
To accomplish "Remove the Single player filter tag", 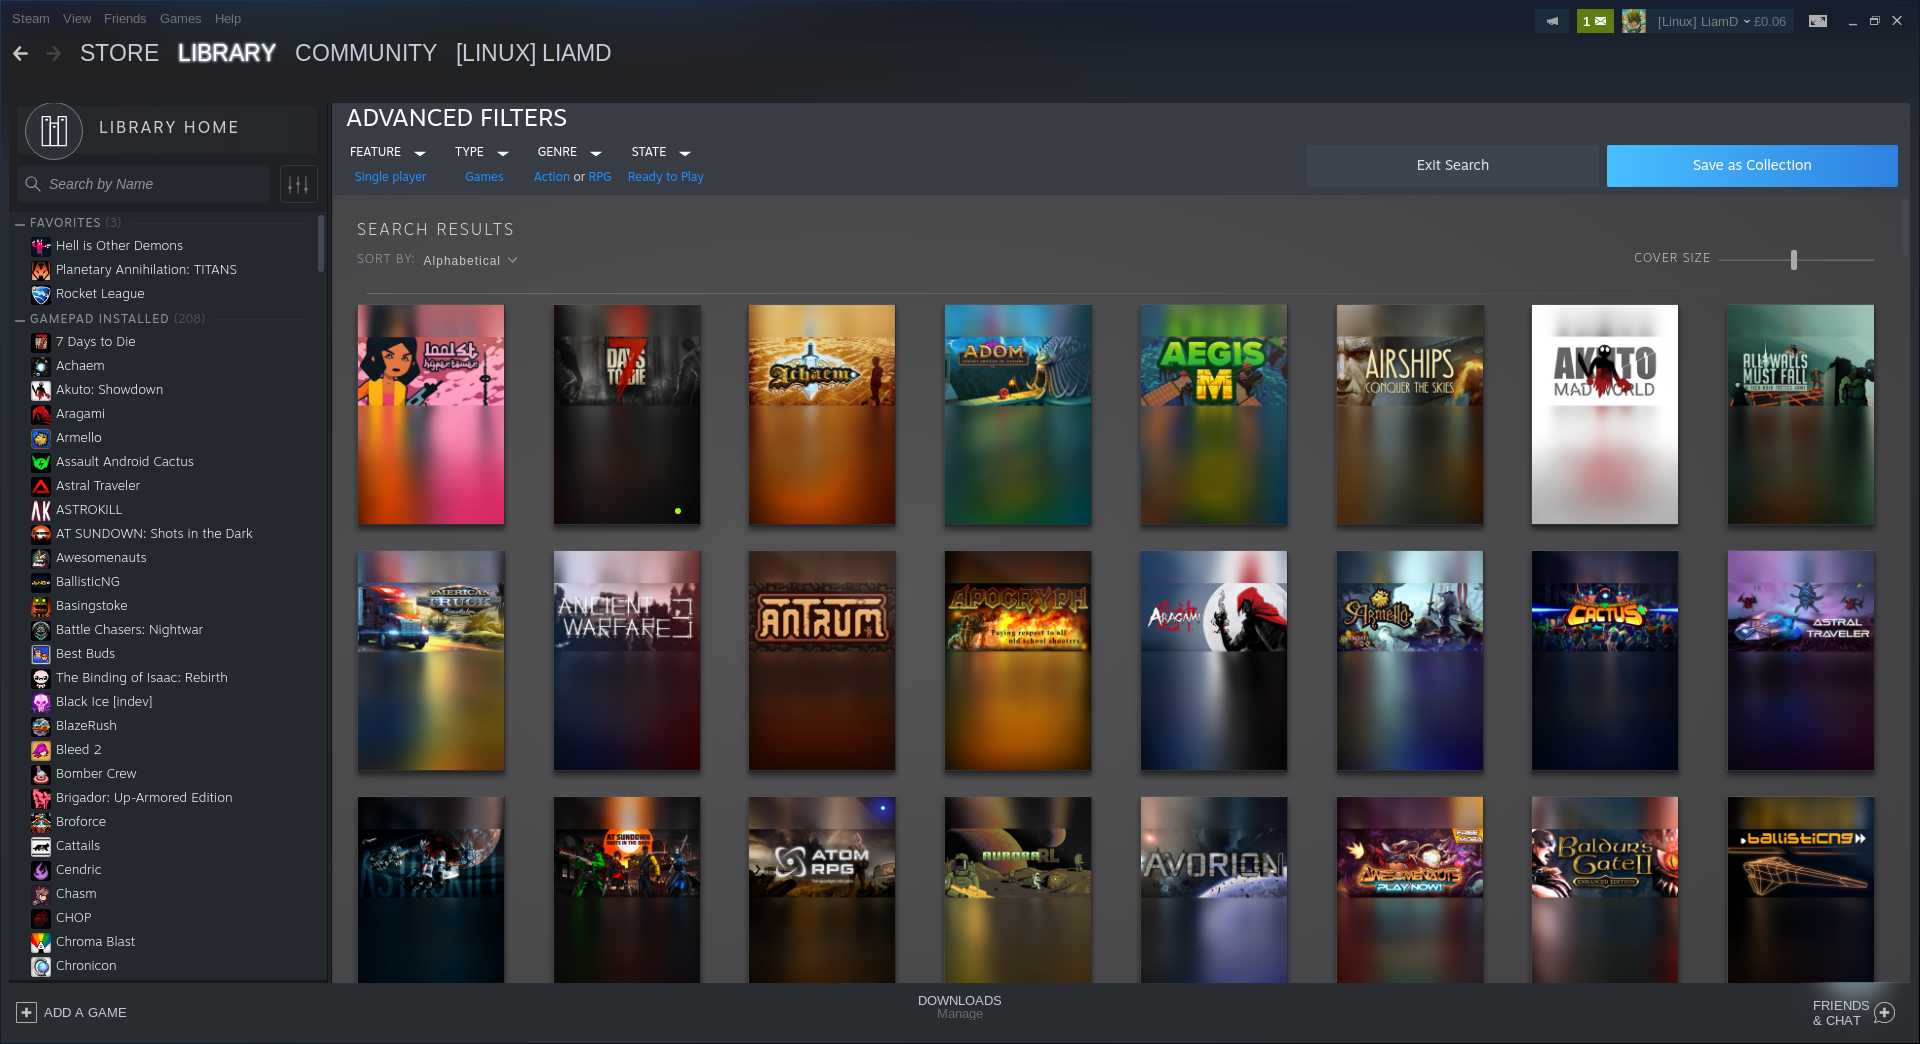I will pyautogui.click(x=390, y=177).
